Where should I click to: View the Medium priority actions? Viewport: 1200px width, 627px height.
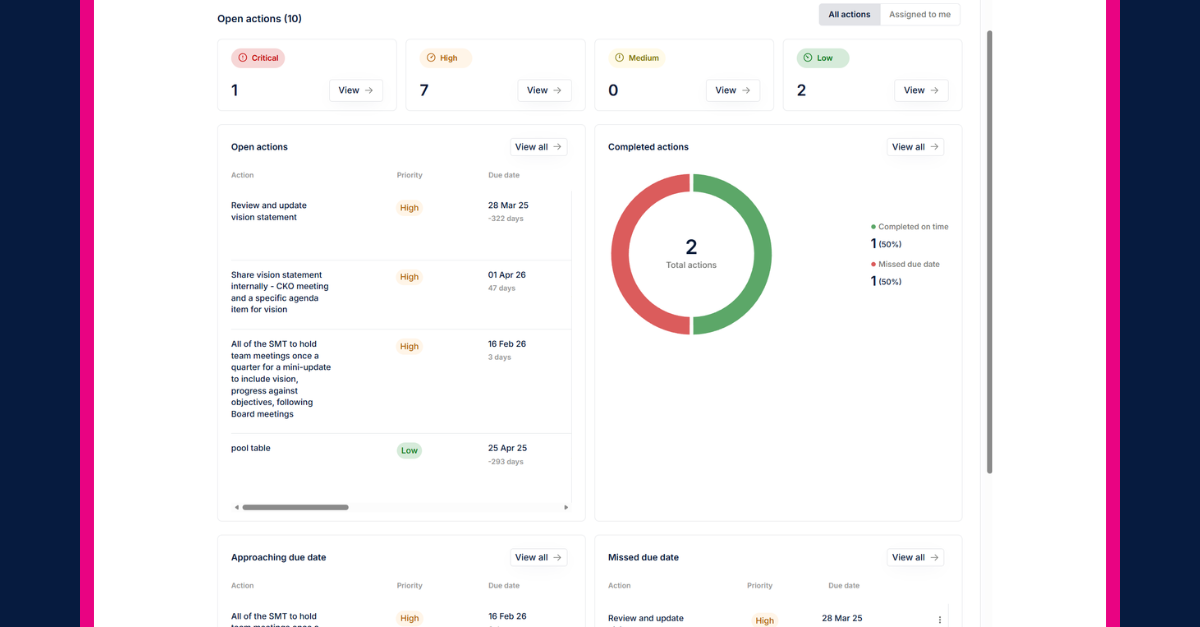[x=732, y=90]
